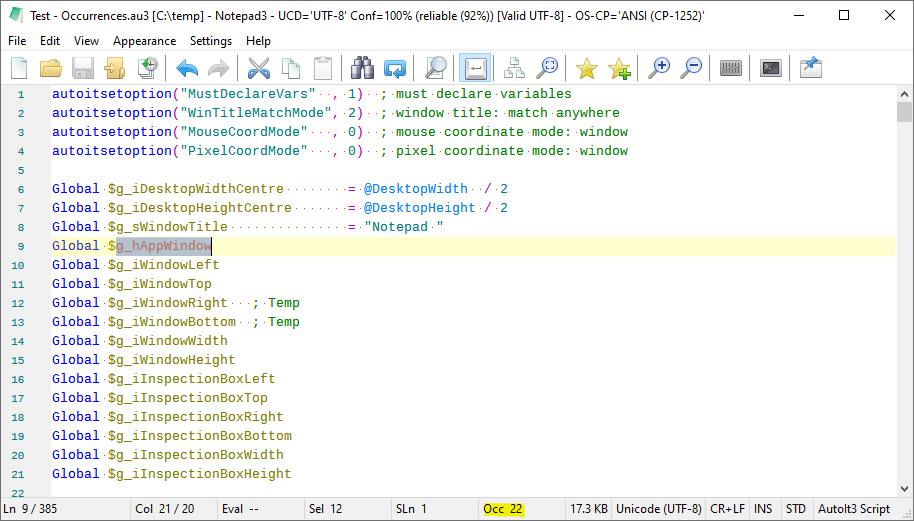The height and width of the screenshot is (521, 914).
Task: Click the scrollbar down arrow
Action: pos(904,489)
